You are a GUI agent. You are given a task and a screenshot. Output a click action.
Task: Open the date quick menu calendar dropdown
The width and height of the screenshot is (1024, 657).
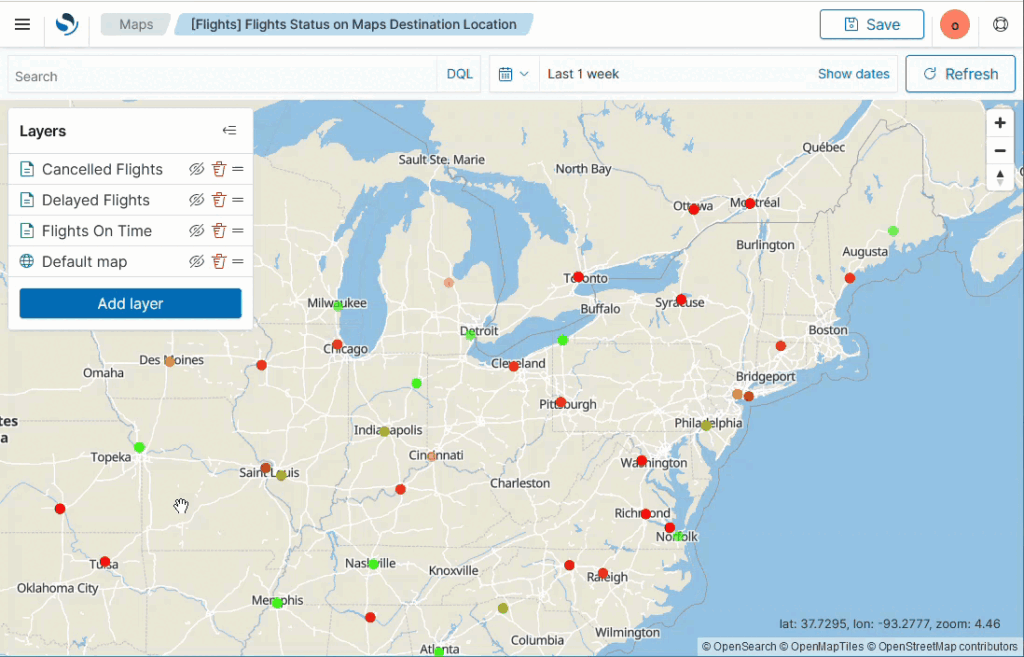click(x=514, y=74)
